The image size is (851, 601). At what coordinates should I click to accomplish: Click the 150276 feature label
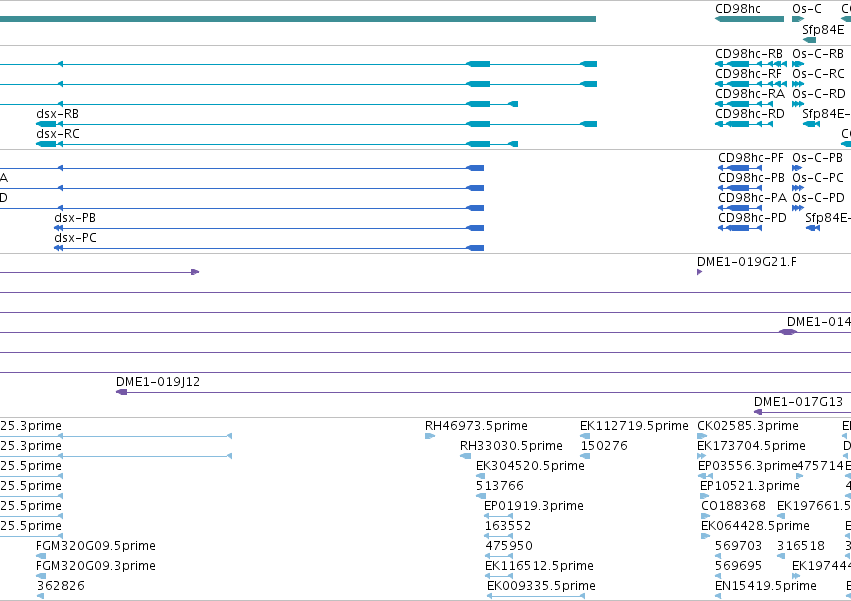604,446
